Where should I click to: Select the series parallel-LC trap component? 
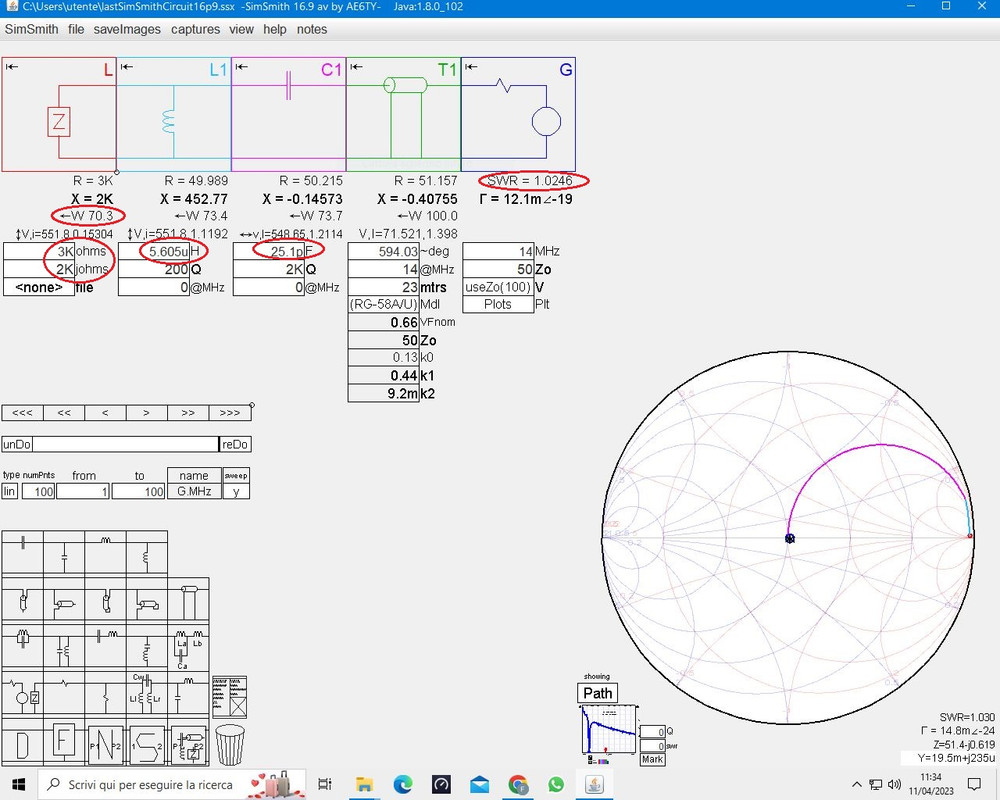[23, 648]
